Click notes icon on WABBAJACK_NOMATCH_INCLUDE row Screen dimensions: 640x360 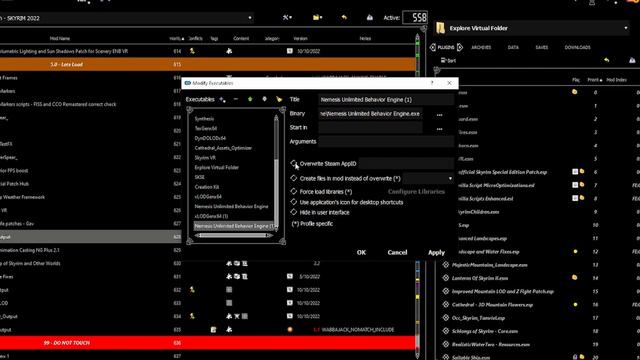click(213, 329)
